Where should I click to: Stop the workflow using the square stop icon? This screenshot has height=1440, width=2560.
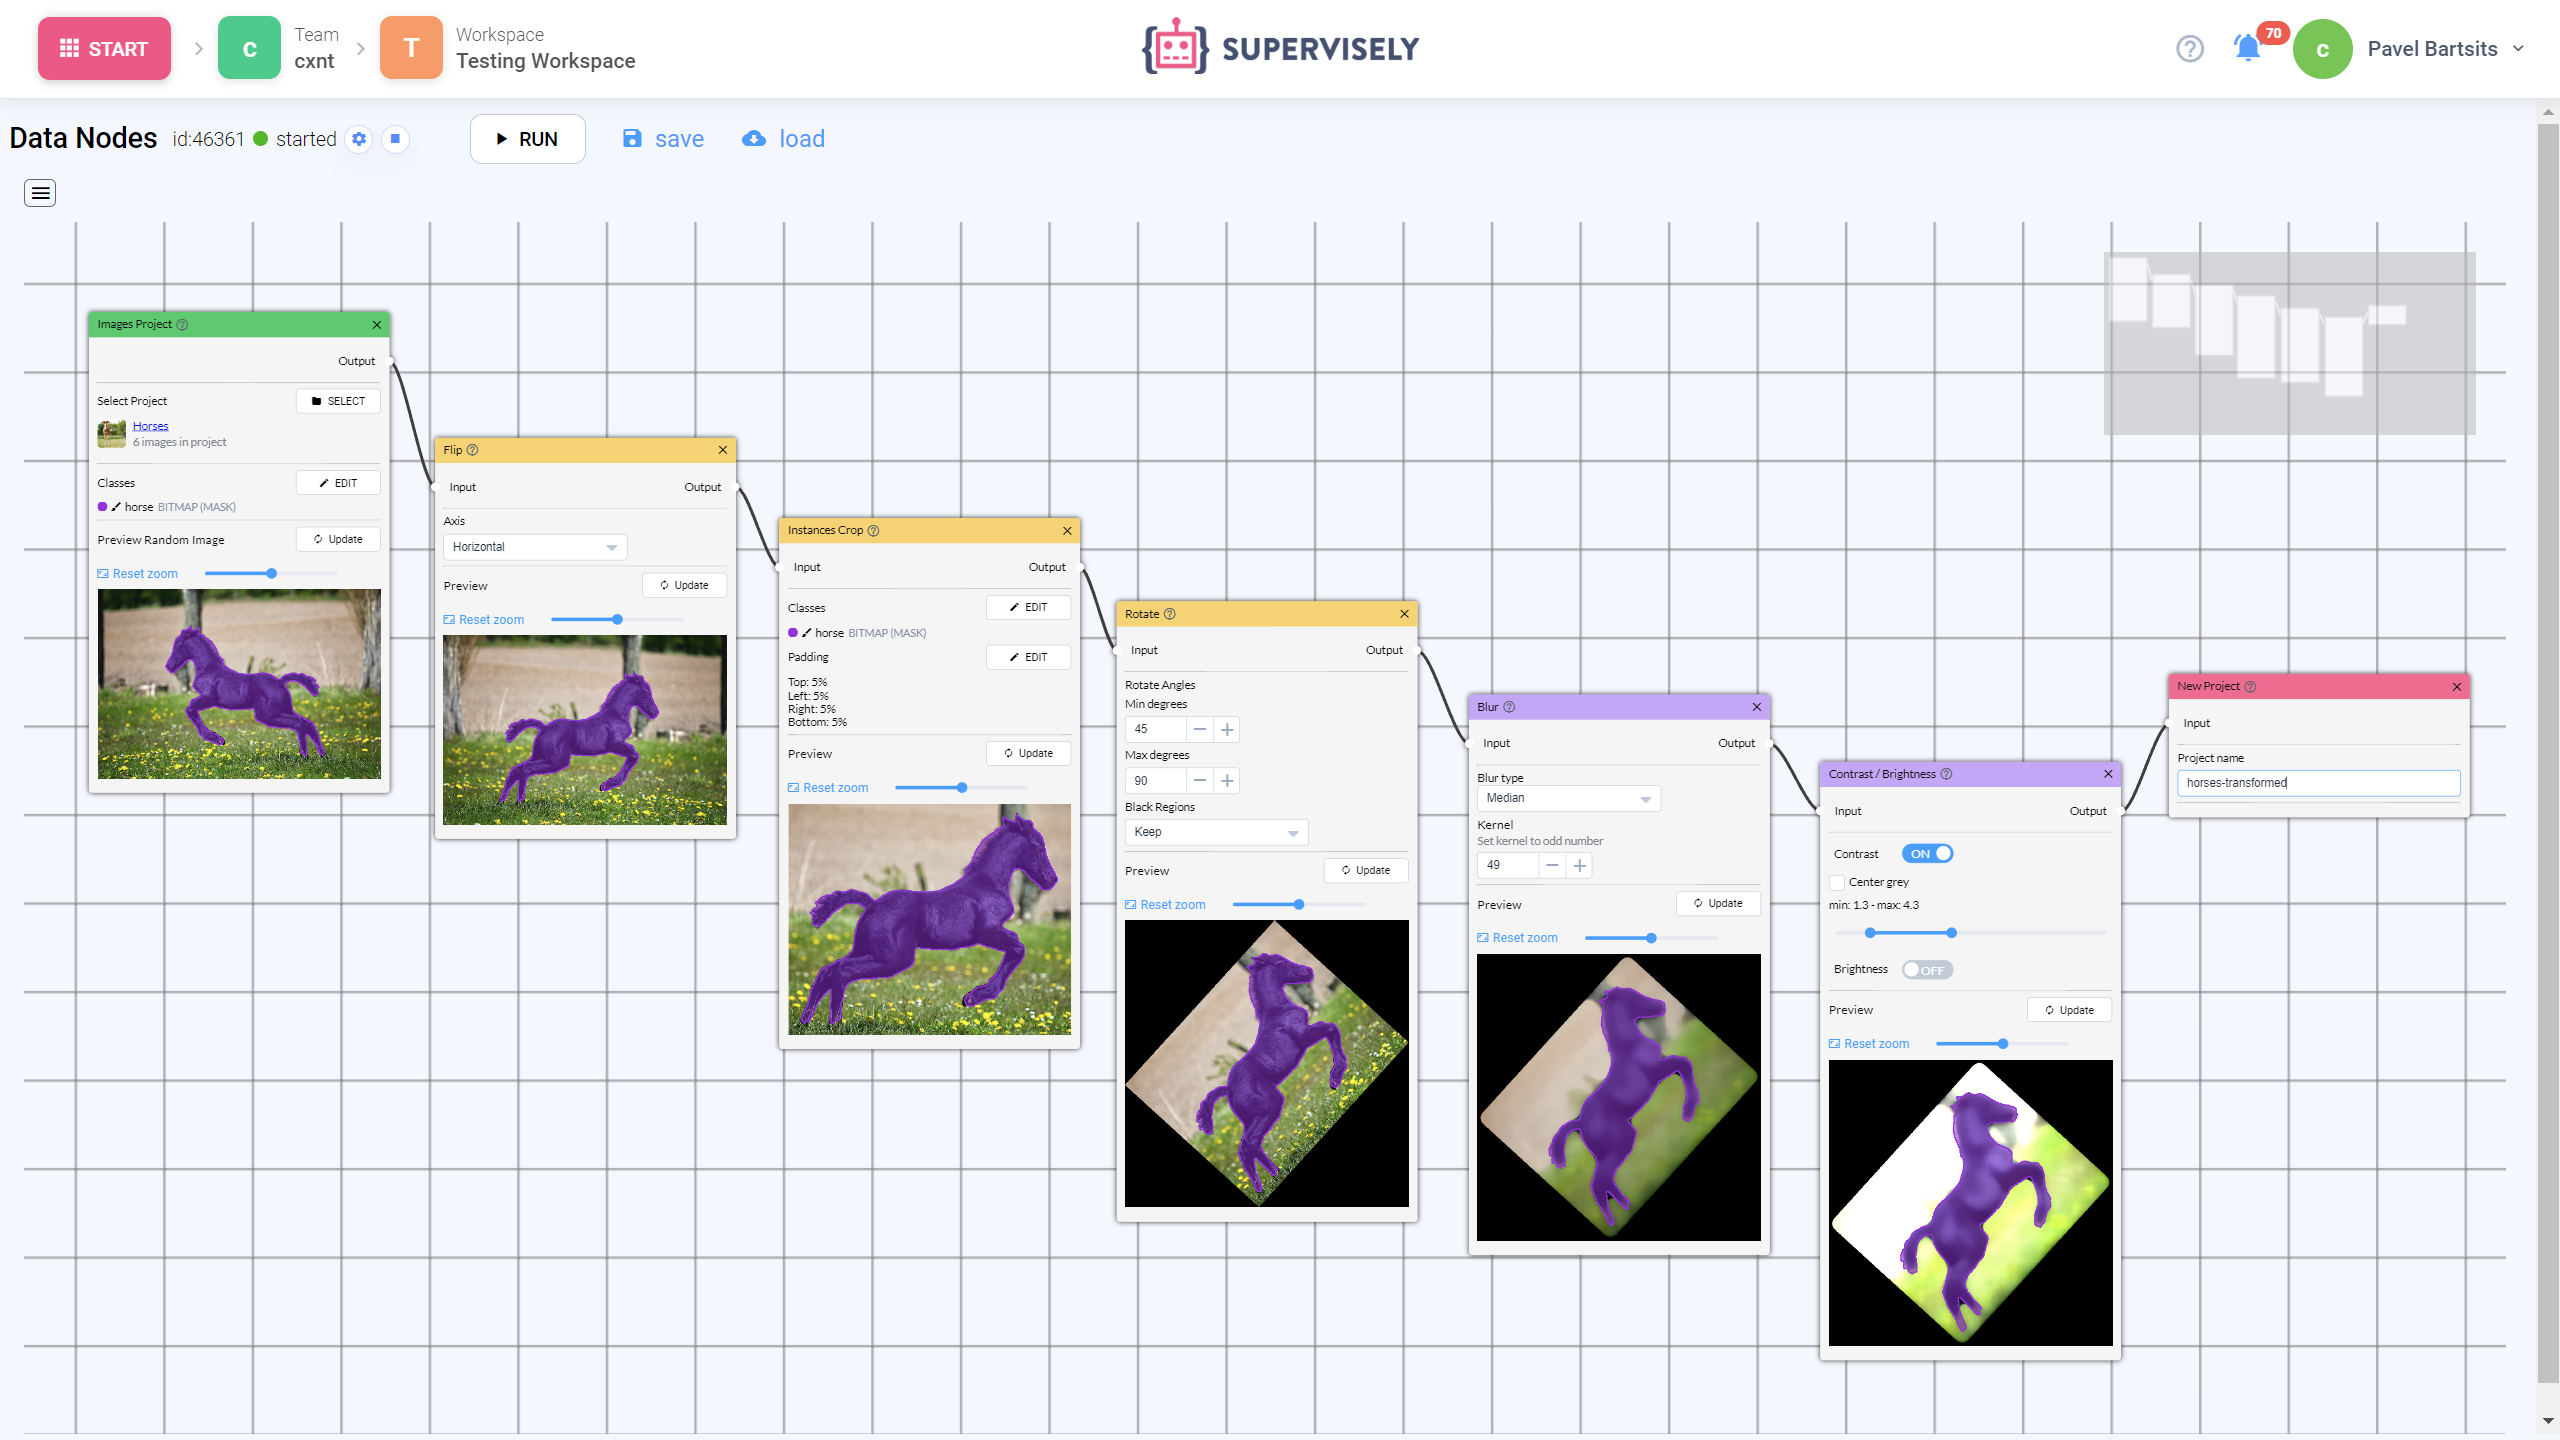pos(395,139)
